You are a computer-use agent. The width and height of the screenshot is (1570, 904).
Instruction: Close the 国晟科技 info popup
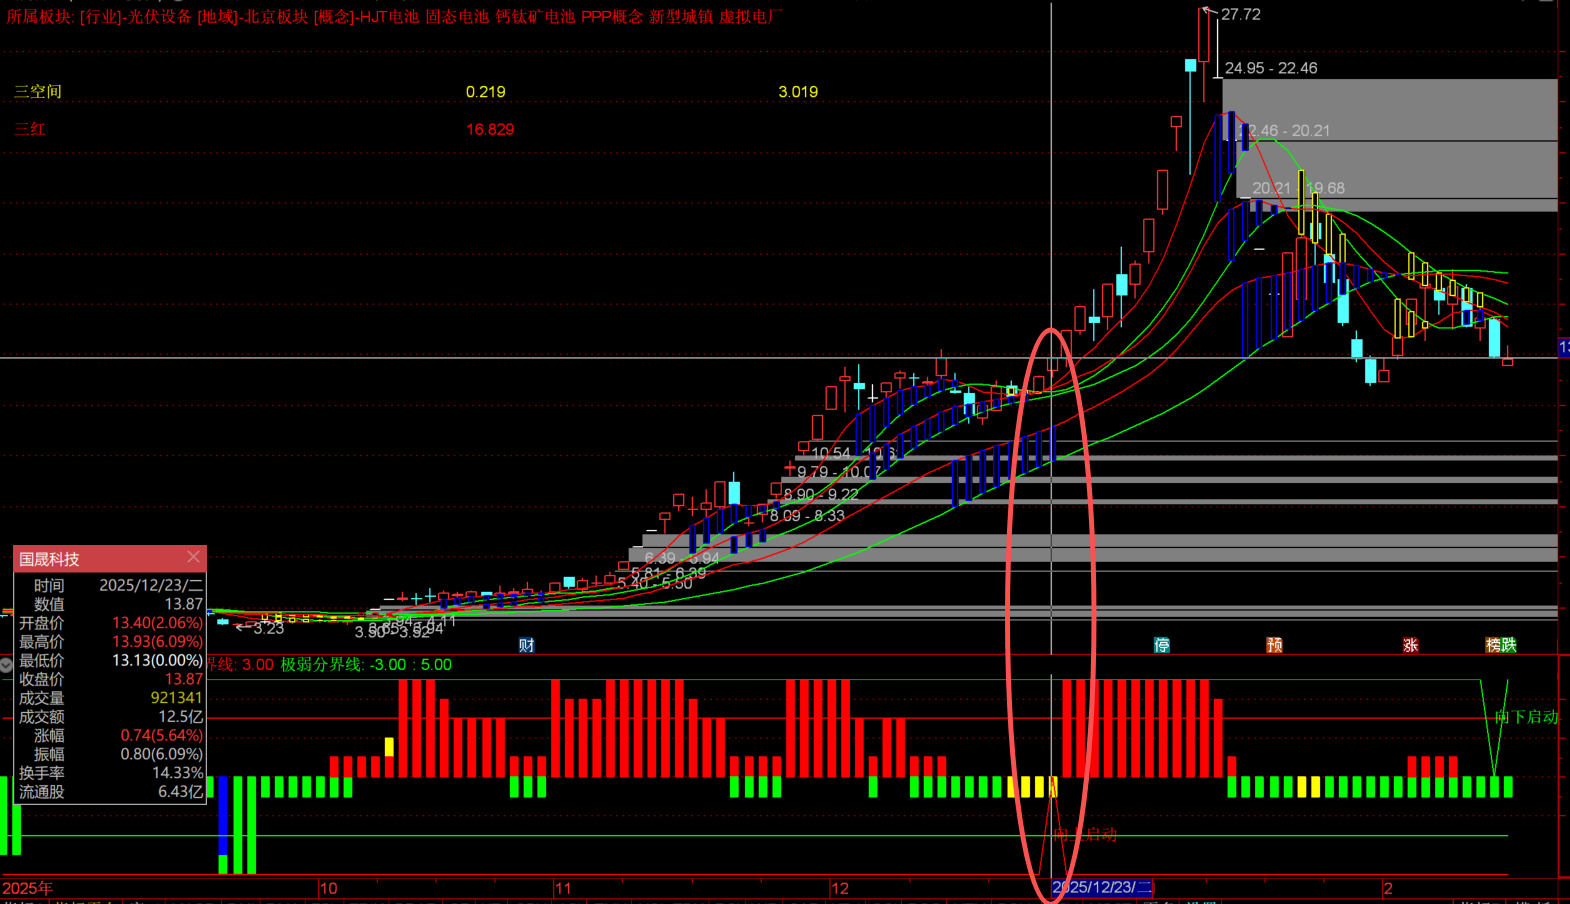tap(193, 557)
